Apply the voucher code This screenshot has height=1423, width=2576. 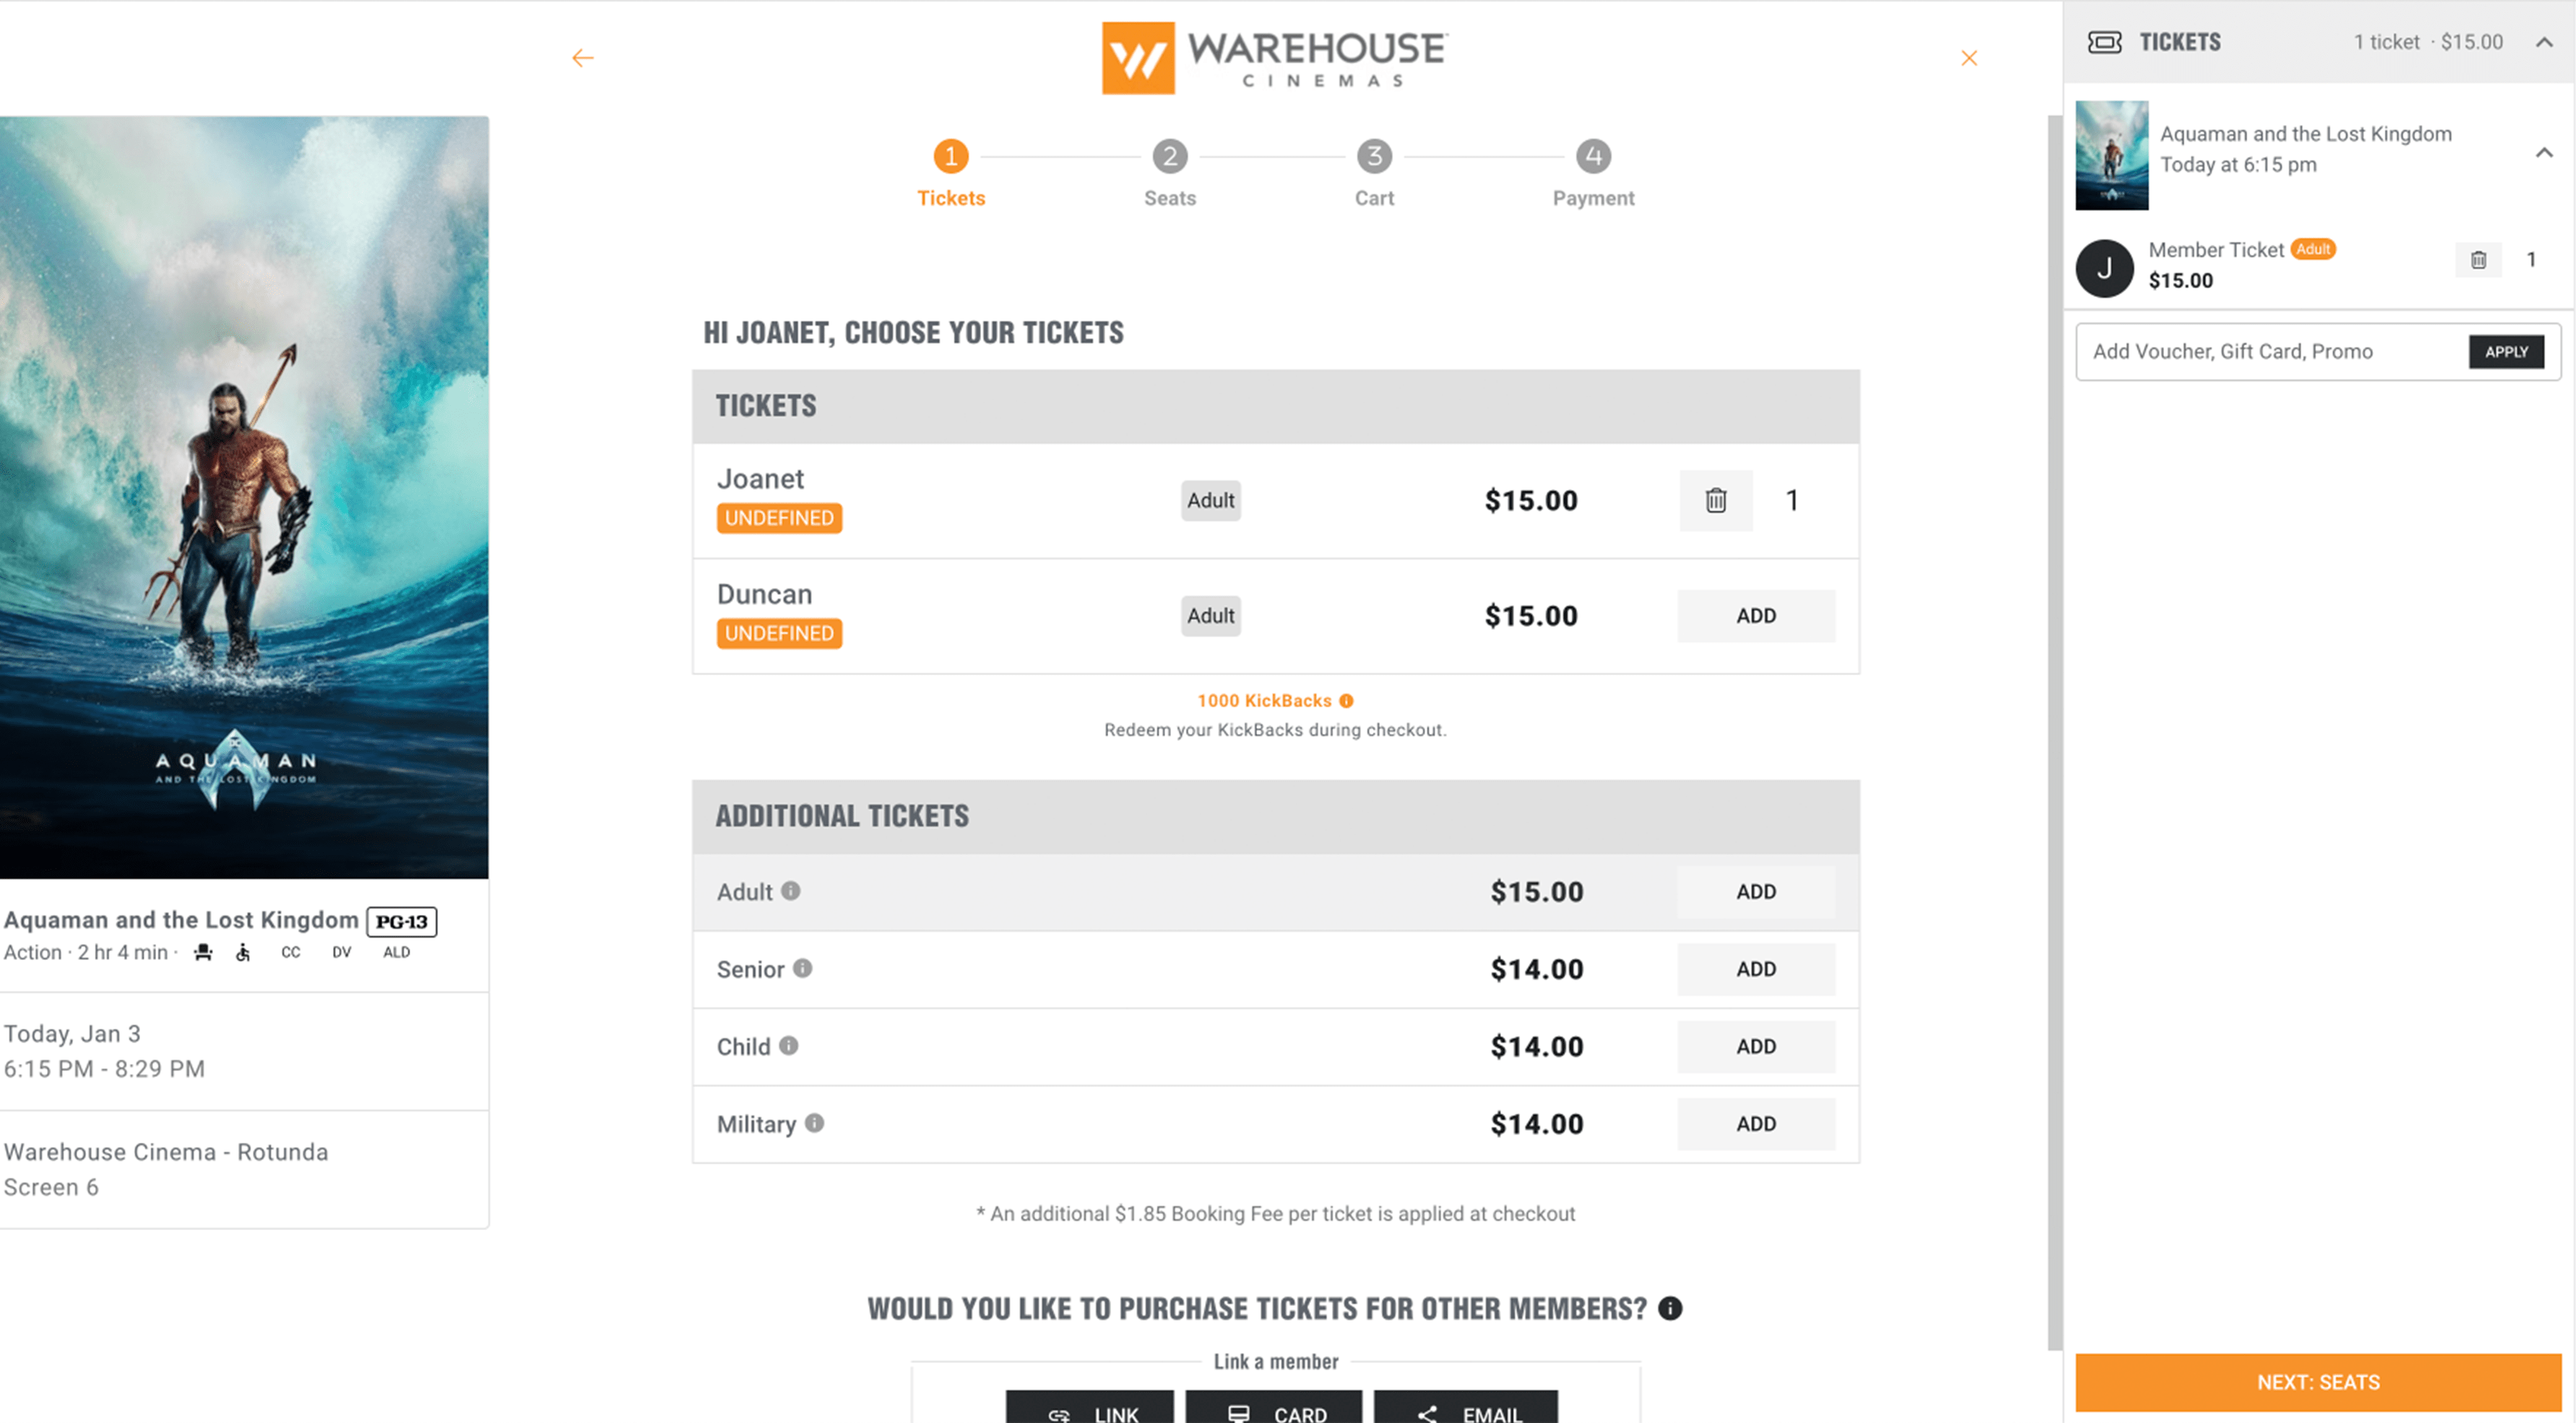[x=2506, y=352]
